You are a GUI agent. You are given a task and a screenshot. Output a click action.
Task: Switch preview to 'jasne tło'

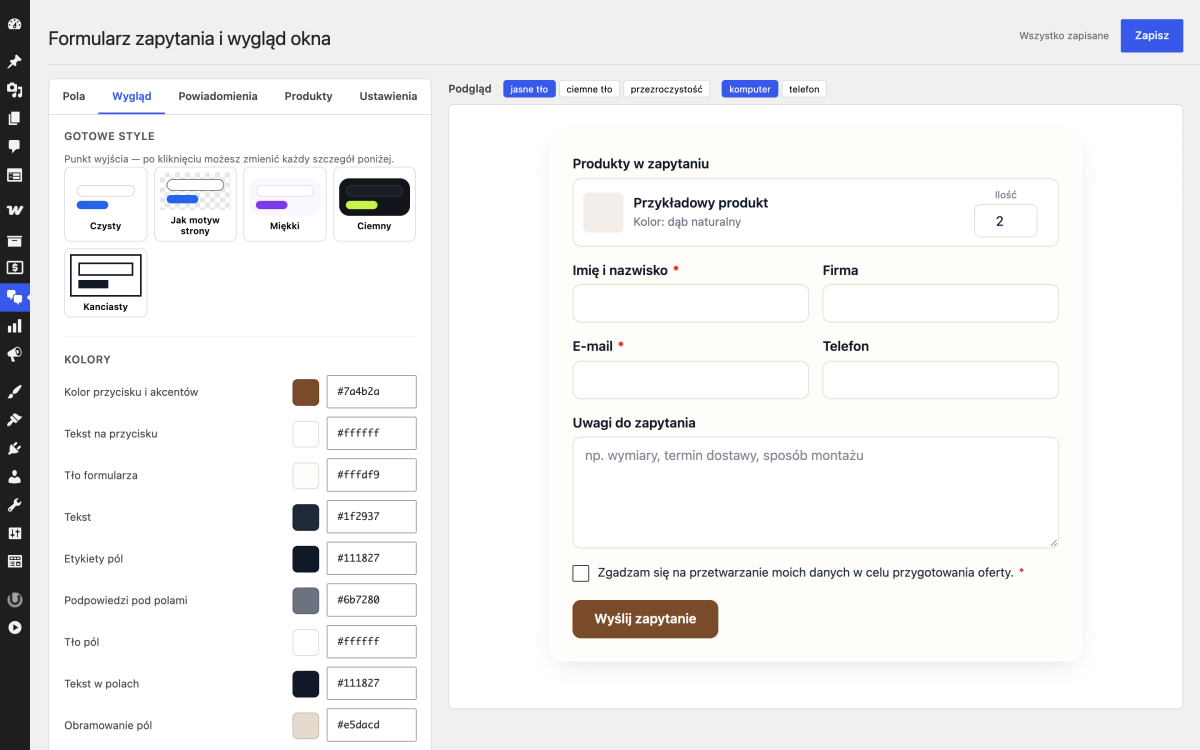click(529, 89)
